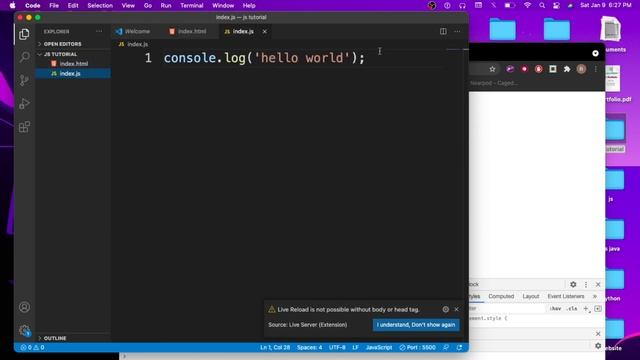This screenshot has width=640, height=360.
Task: Toggle .cls element classes in DevTools
Action: tap(572, 309)
